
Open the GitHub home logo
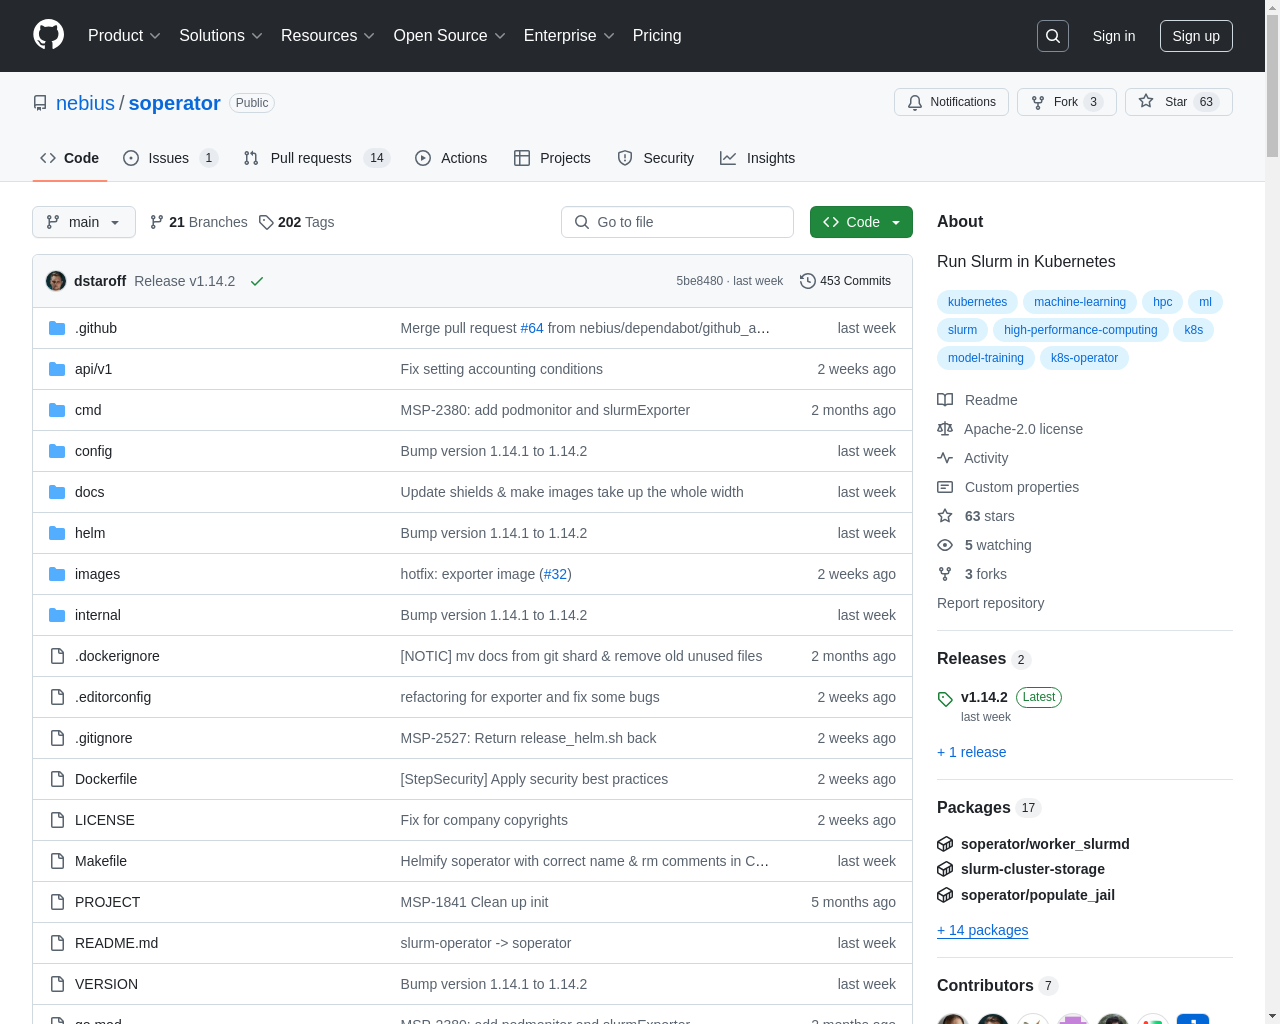(x=49, y=35)
